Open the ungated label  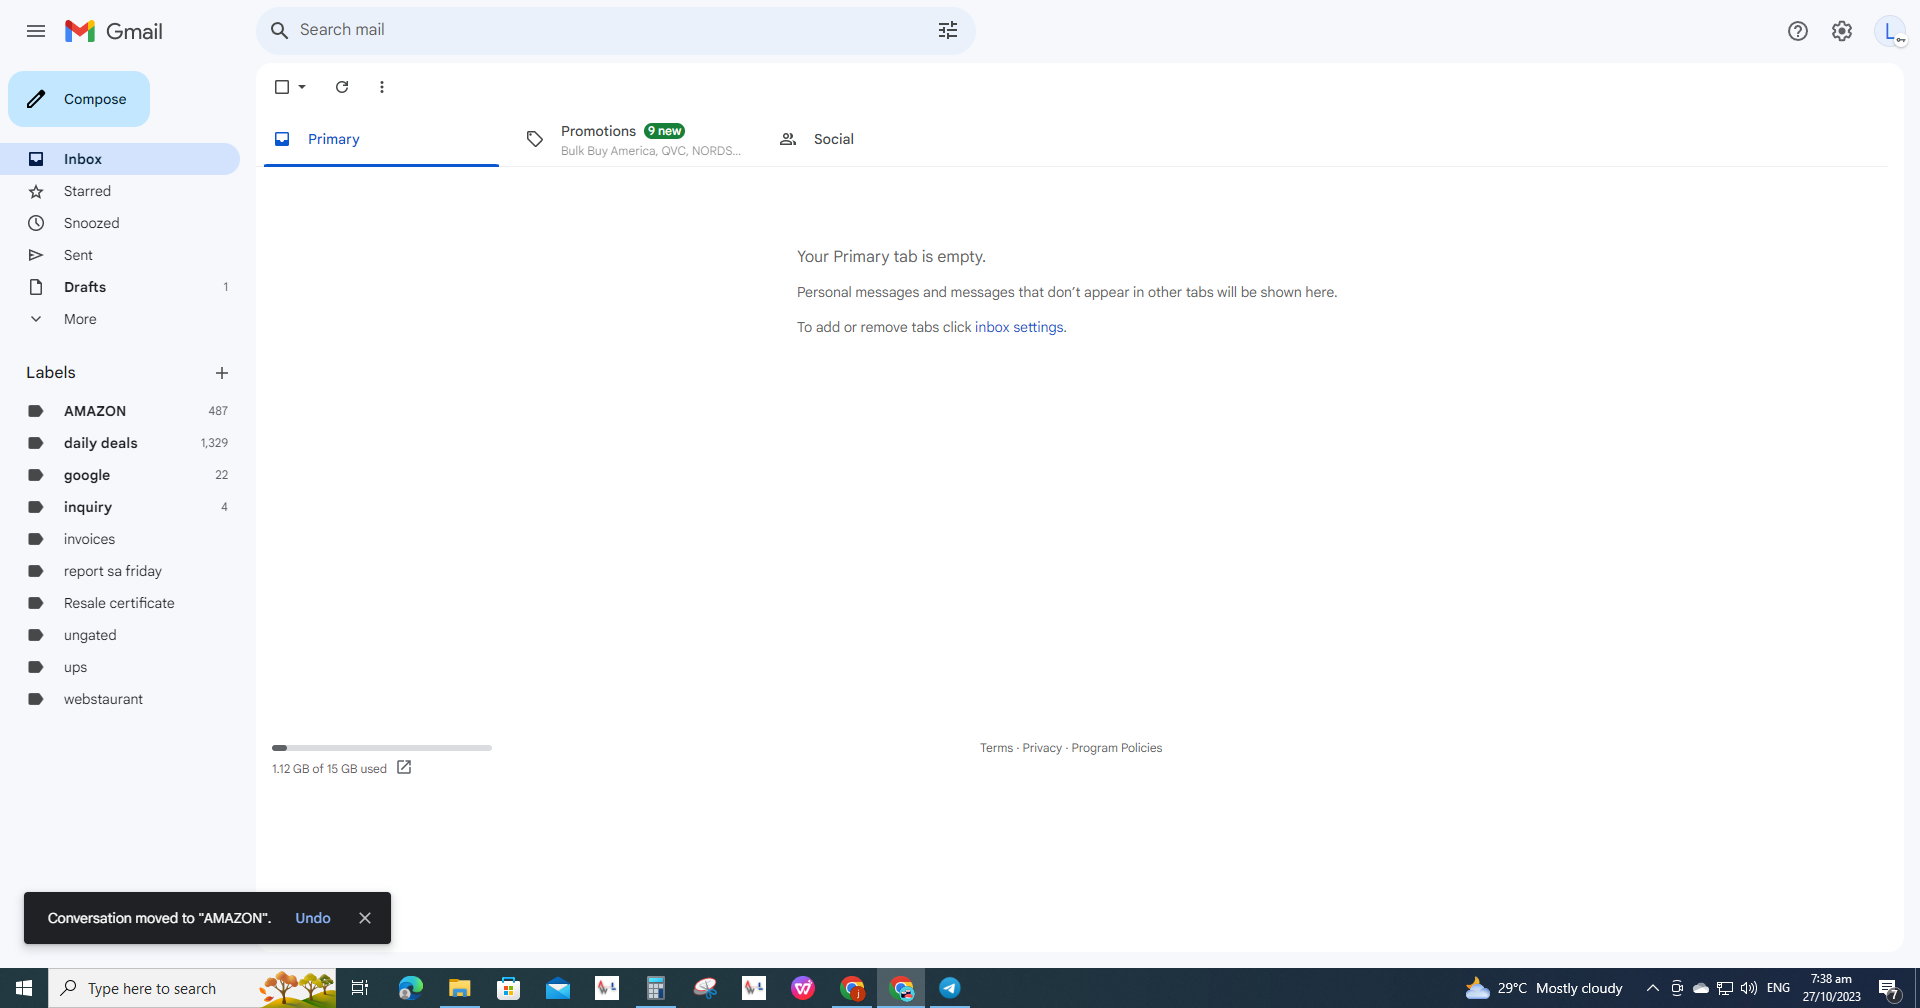120,635
